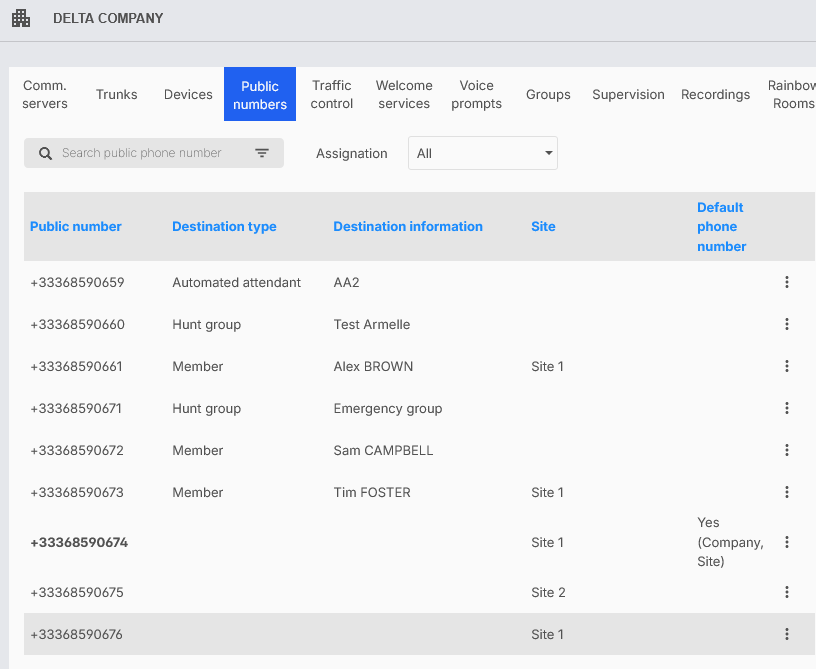
Task: Open three-dot menu for Sam CAMPBELL row
Action: [787, 451]
